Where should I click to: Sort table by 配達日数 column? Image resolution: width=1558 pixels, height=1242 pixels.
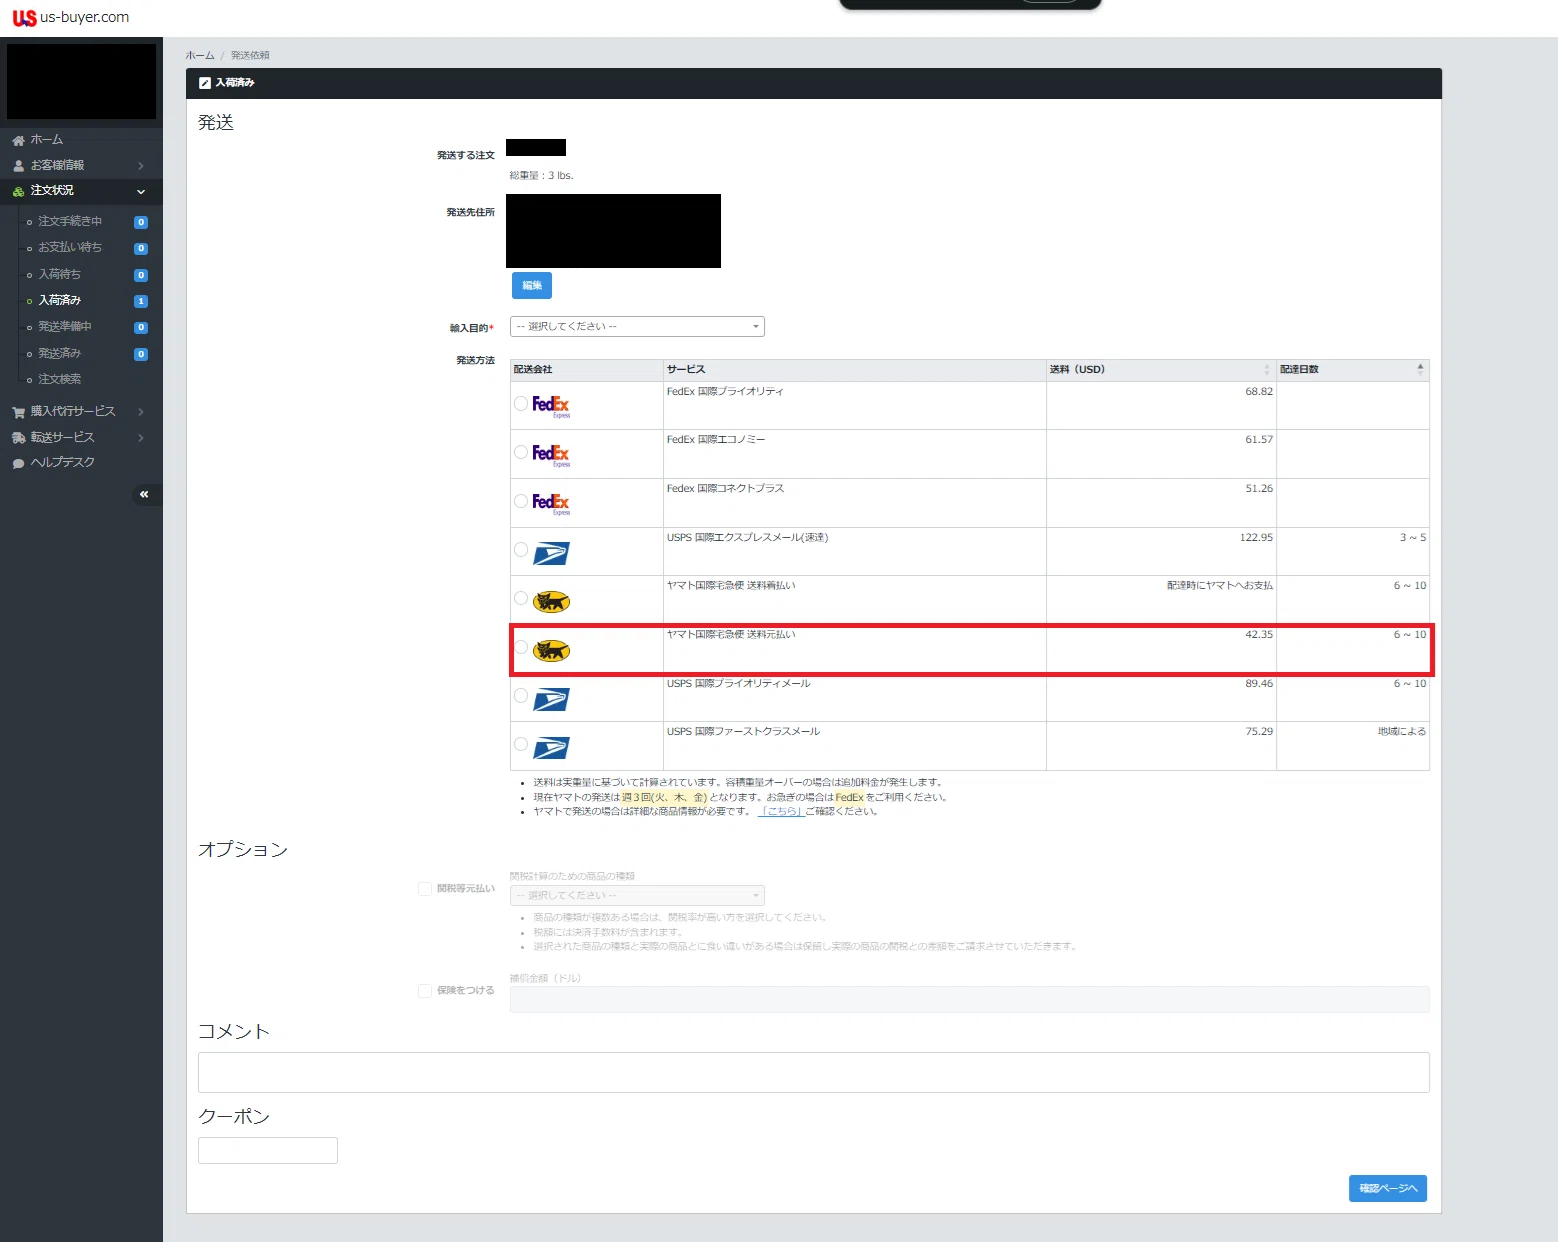coord(1353,370)
